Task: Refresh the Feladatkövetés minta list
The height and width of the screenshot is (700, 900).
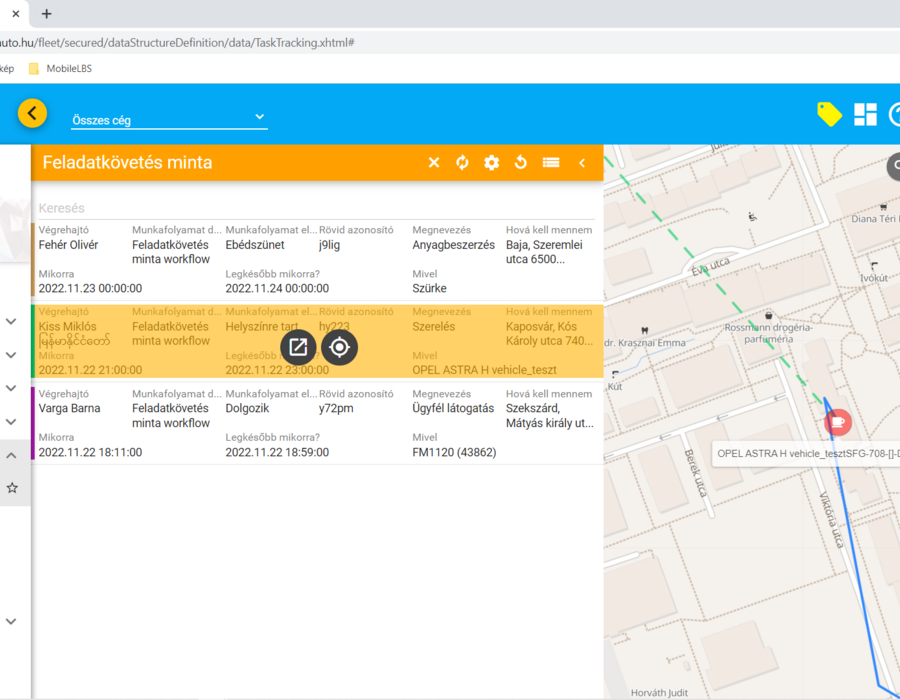Action: (462, 163)
